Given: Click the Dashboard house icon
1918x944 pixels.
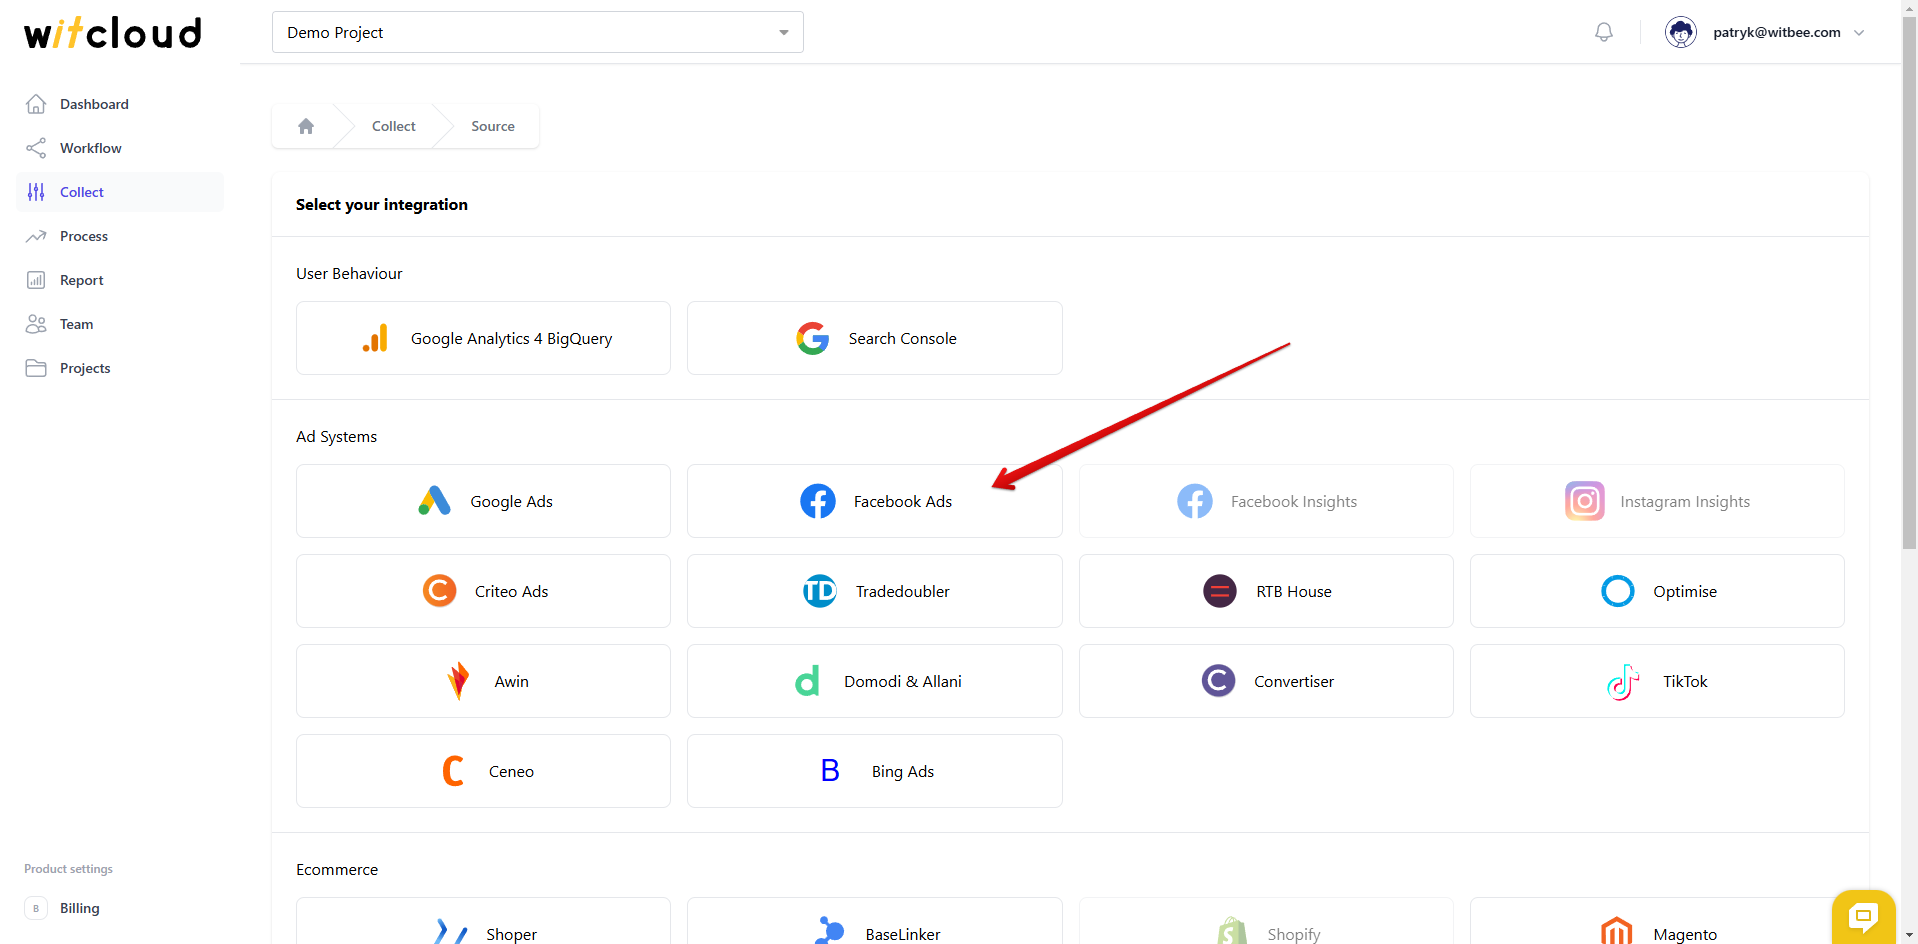Looking at the screenshot, I should [x=36, y=104].
